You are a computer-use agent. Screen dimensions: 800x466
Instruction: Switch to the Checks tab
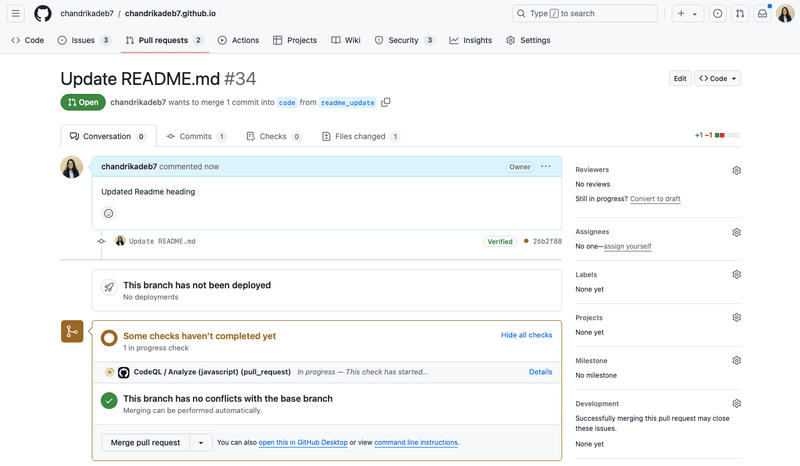[274, 136]
